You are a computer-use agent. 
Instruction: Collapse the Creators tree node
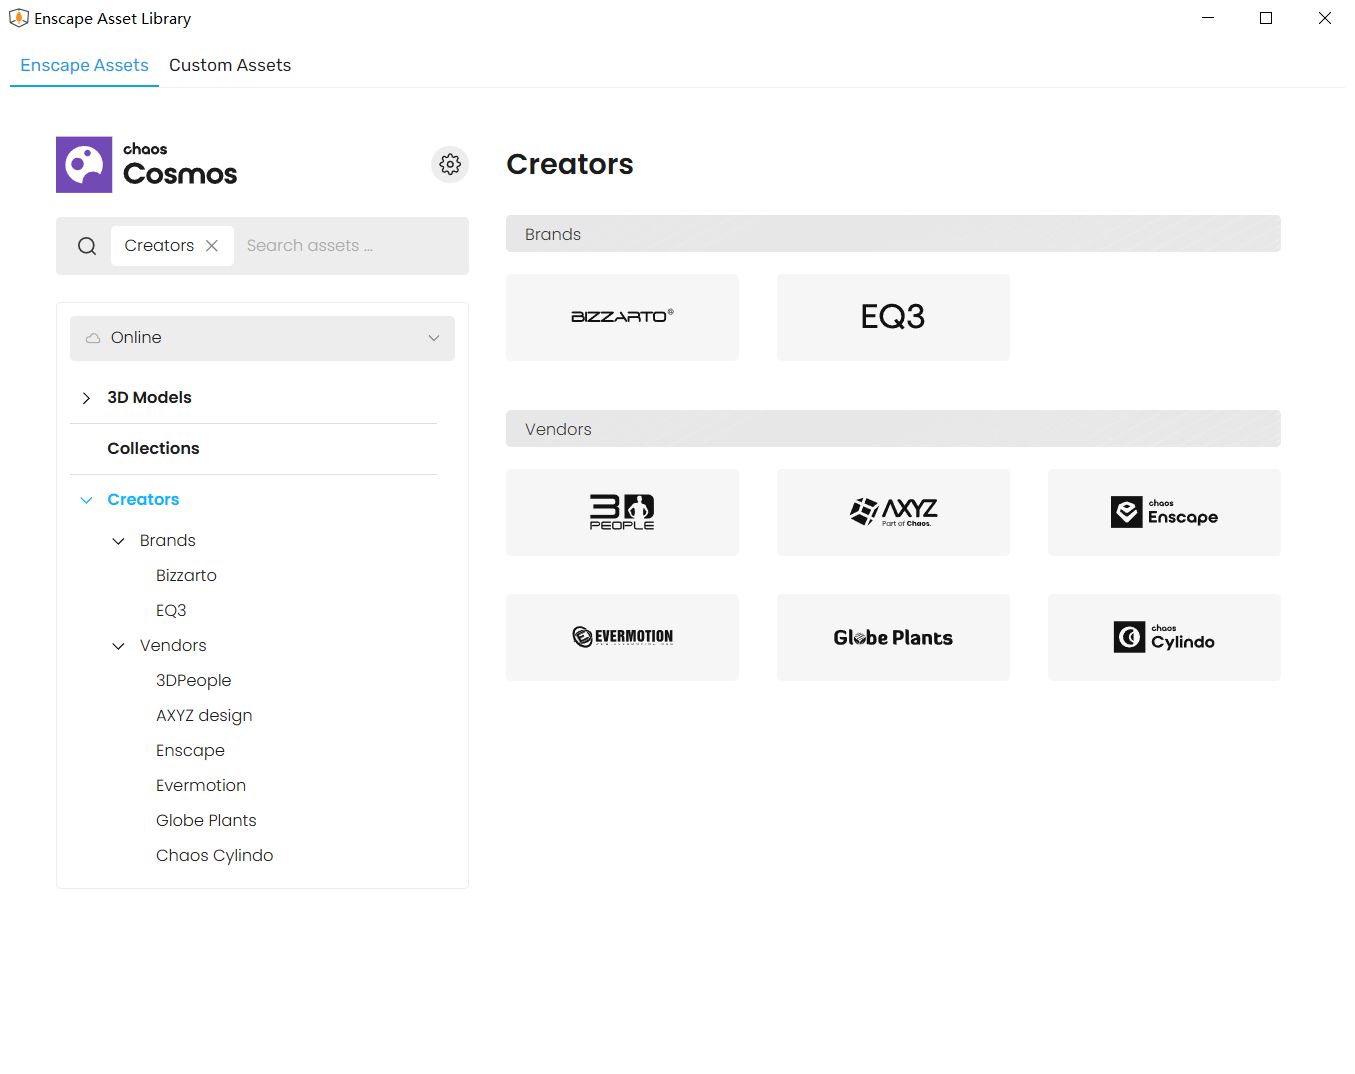(x=86, y=500)
